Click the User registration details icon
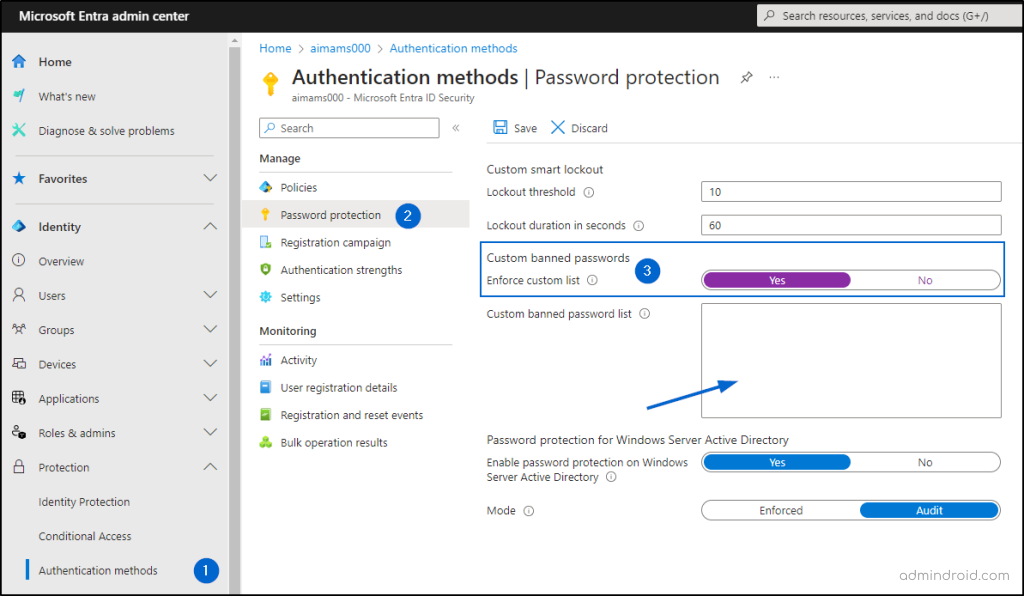The height and width of the screenshot is (596, 1024). [x=266, y=387]
